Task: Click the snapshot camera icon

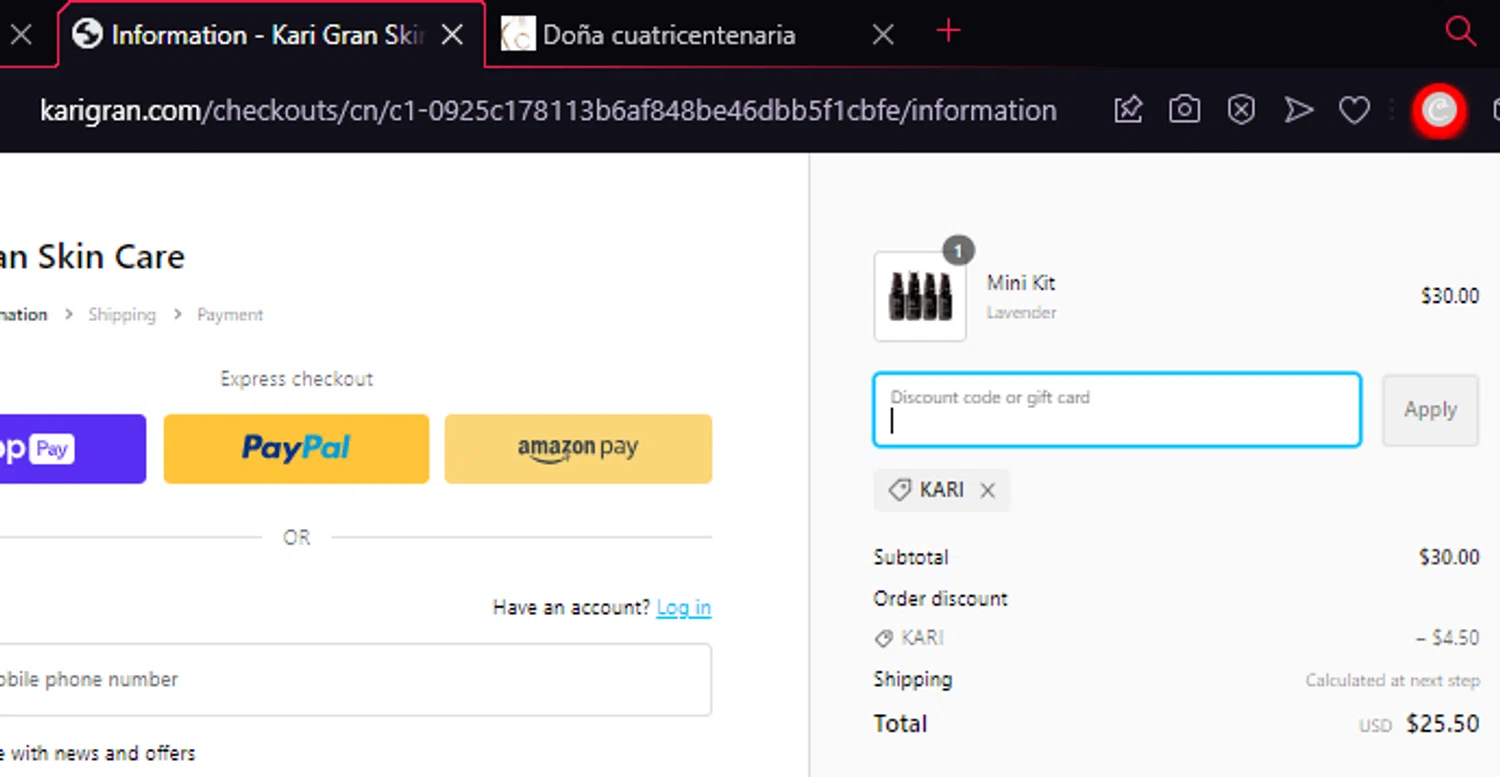Action: pyautogui.click(x=1185, y=110)
